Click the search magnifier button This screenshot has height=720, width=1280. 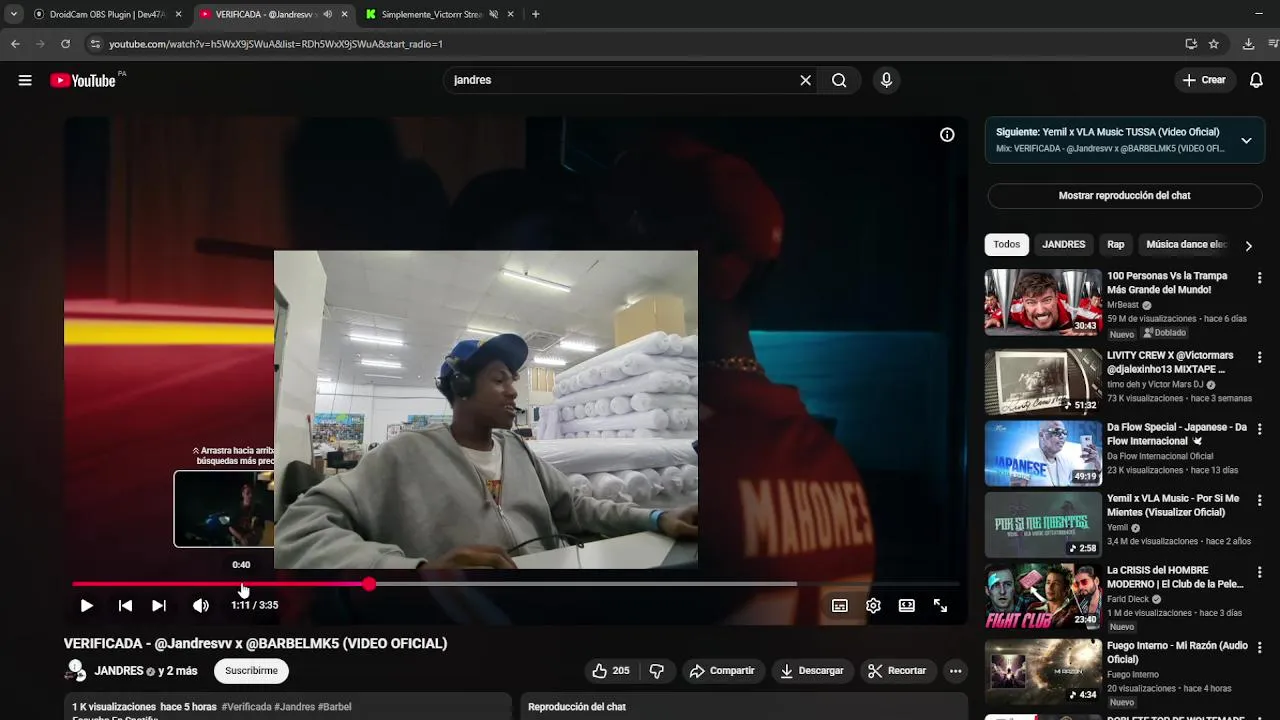point(839,80)
